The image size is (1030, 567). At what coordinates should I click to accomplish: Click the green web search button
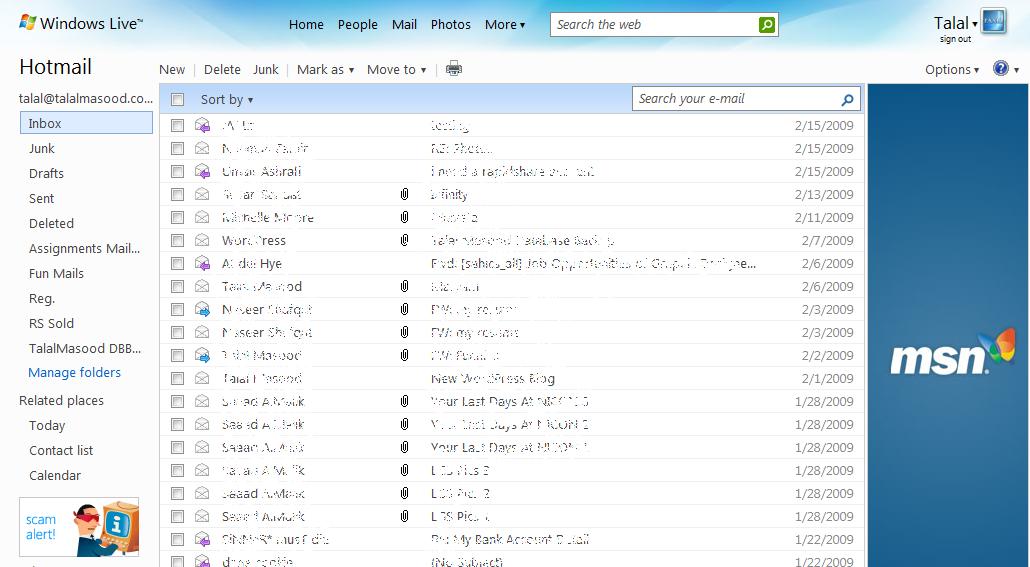tap(767, 25)
